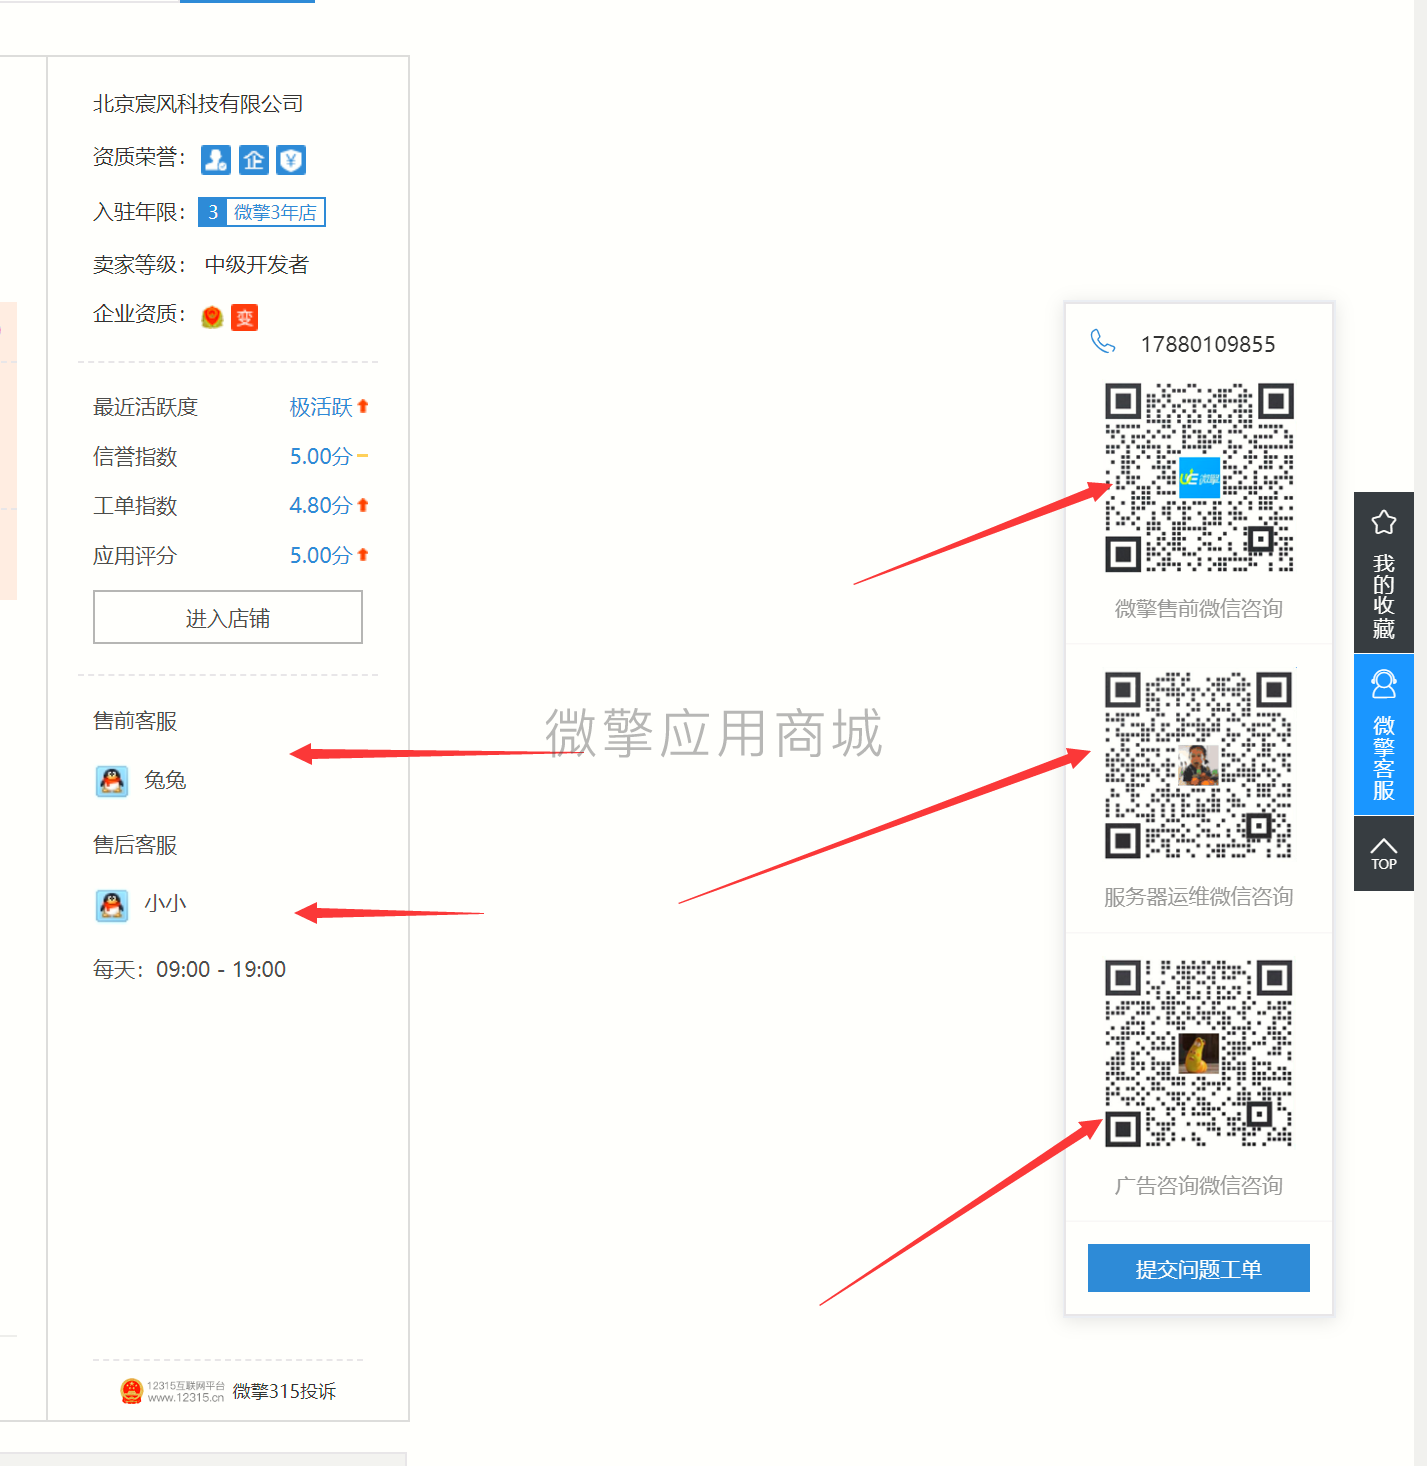Click the QQ penguin icon beside 小小
Viewport: 1427px width, 1466px height.
(112, 905)
